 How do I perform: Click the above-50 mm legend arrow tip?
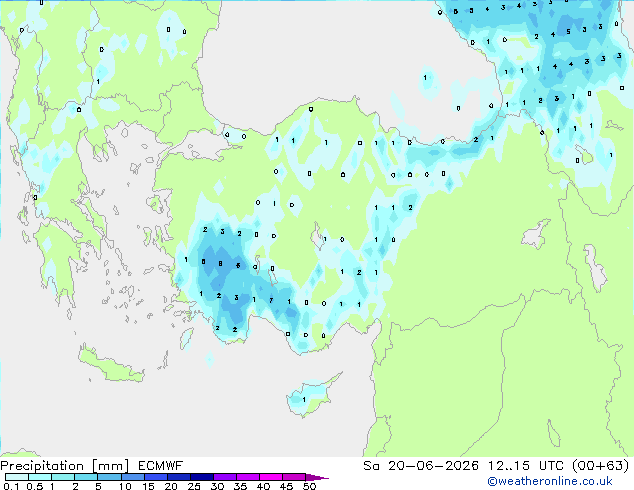[317, 478]
